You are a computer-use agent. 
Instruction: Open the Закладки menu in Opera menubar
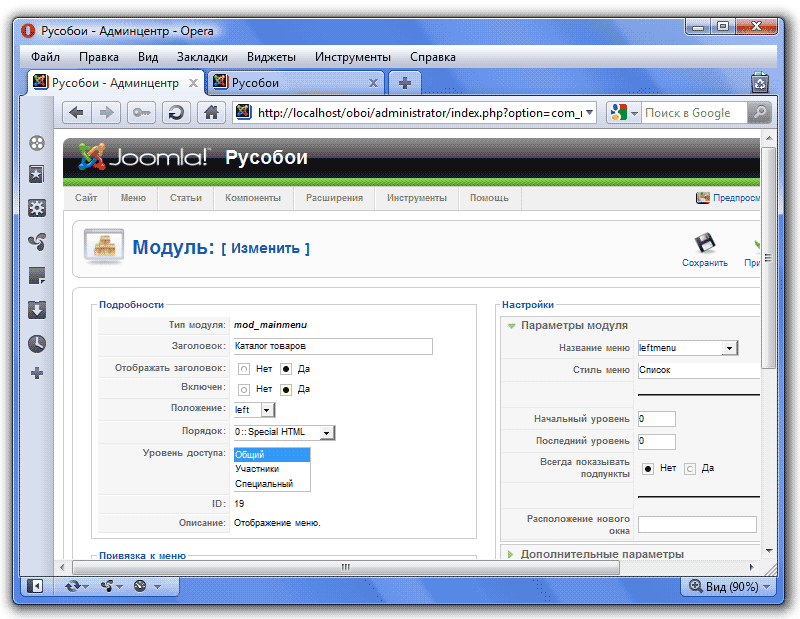click(202, 57)
